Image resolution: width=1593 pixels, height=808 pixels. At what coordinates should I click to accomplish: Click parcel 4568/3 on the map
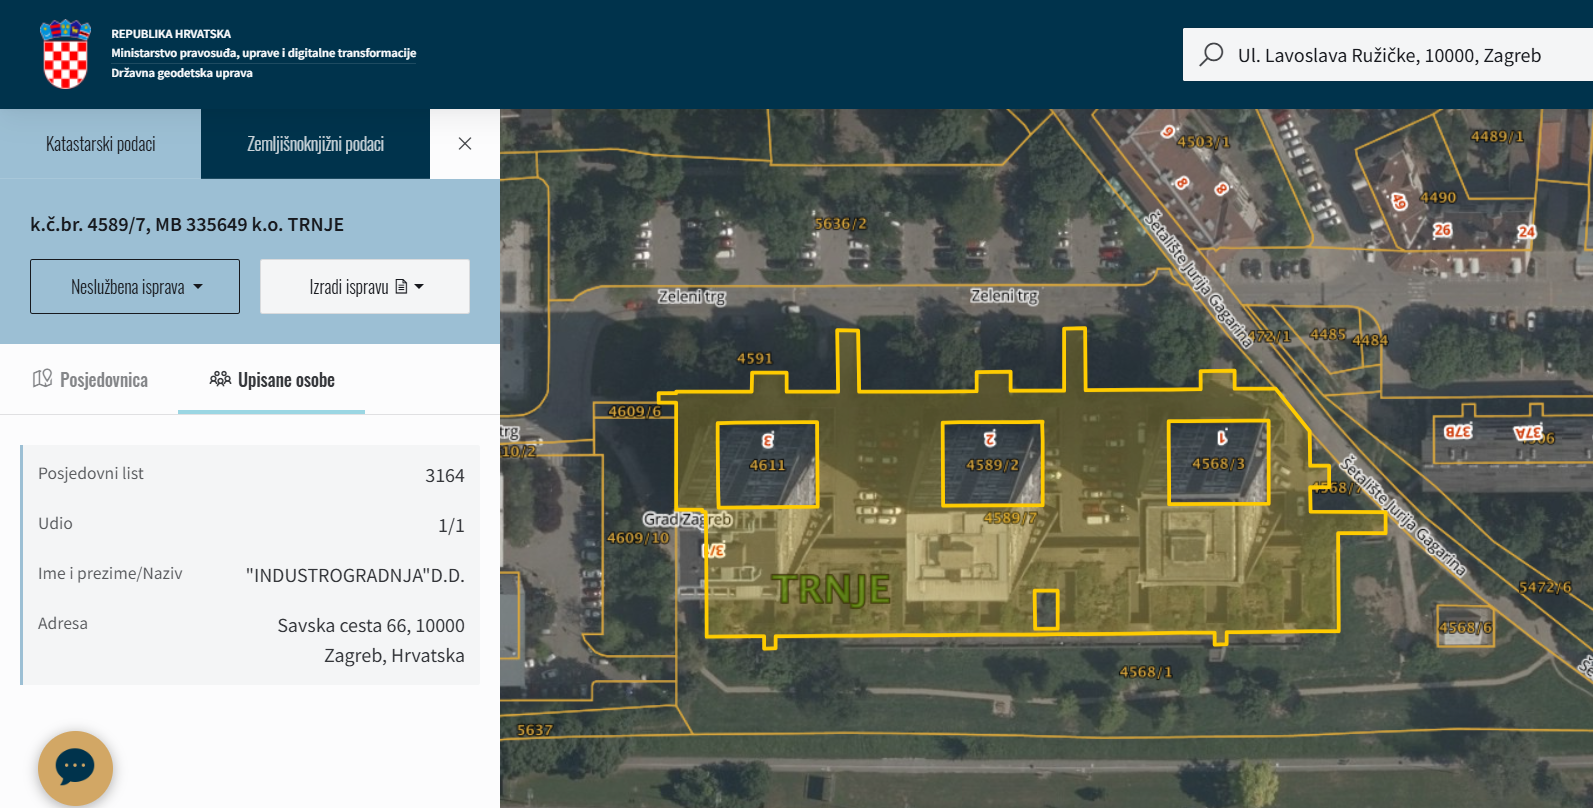(x=1218, y=463)
